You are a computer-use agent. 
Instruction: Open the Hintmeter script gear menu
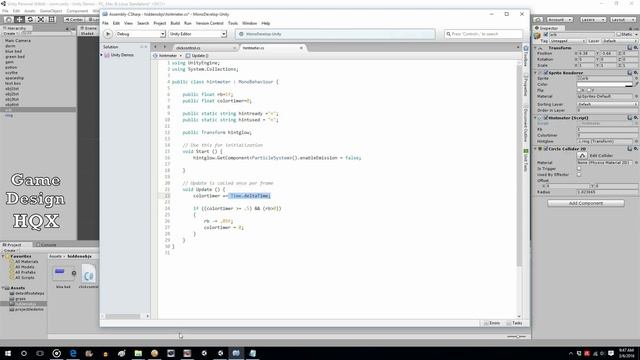point(636,118)
